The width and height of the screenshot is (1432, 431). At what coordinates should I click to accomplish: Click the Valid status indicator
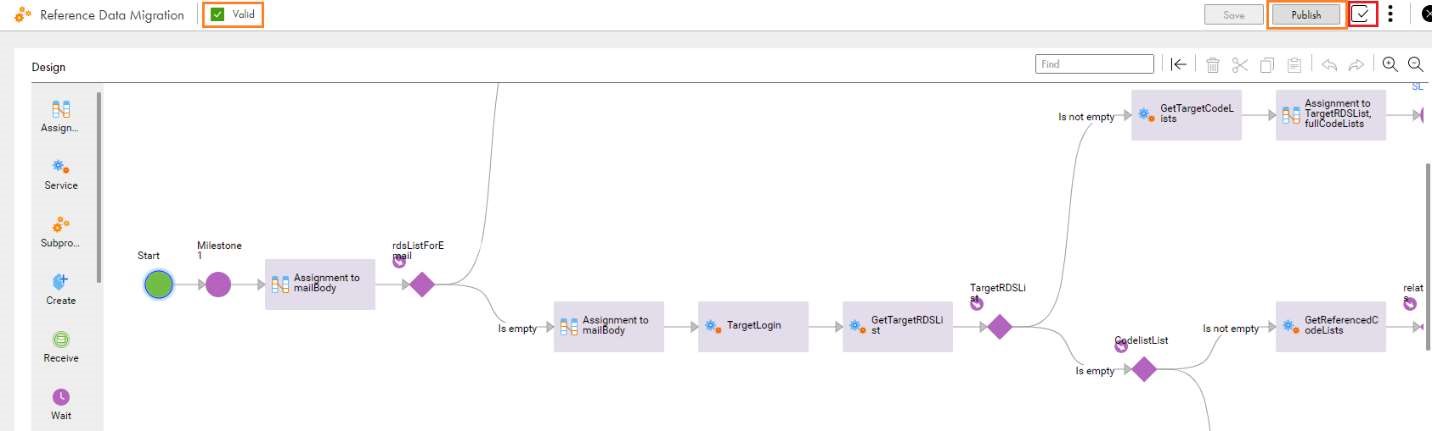(233, 14)
